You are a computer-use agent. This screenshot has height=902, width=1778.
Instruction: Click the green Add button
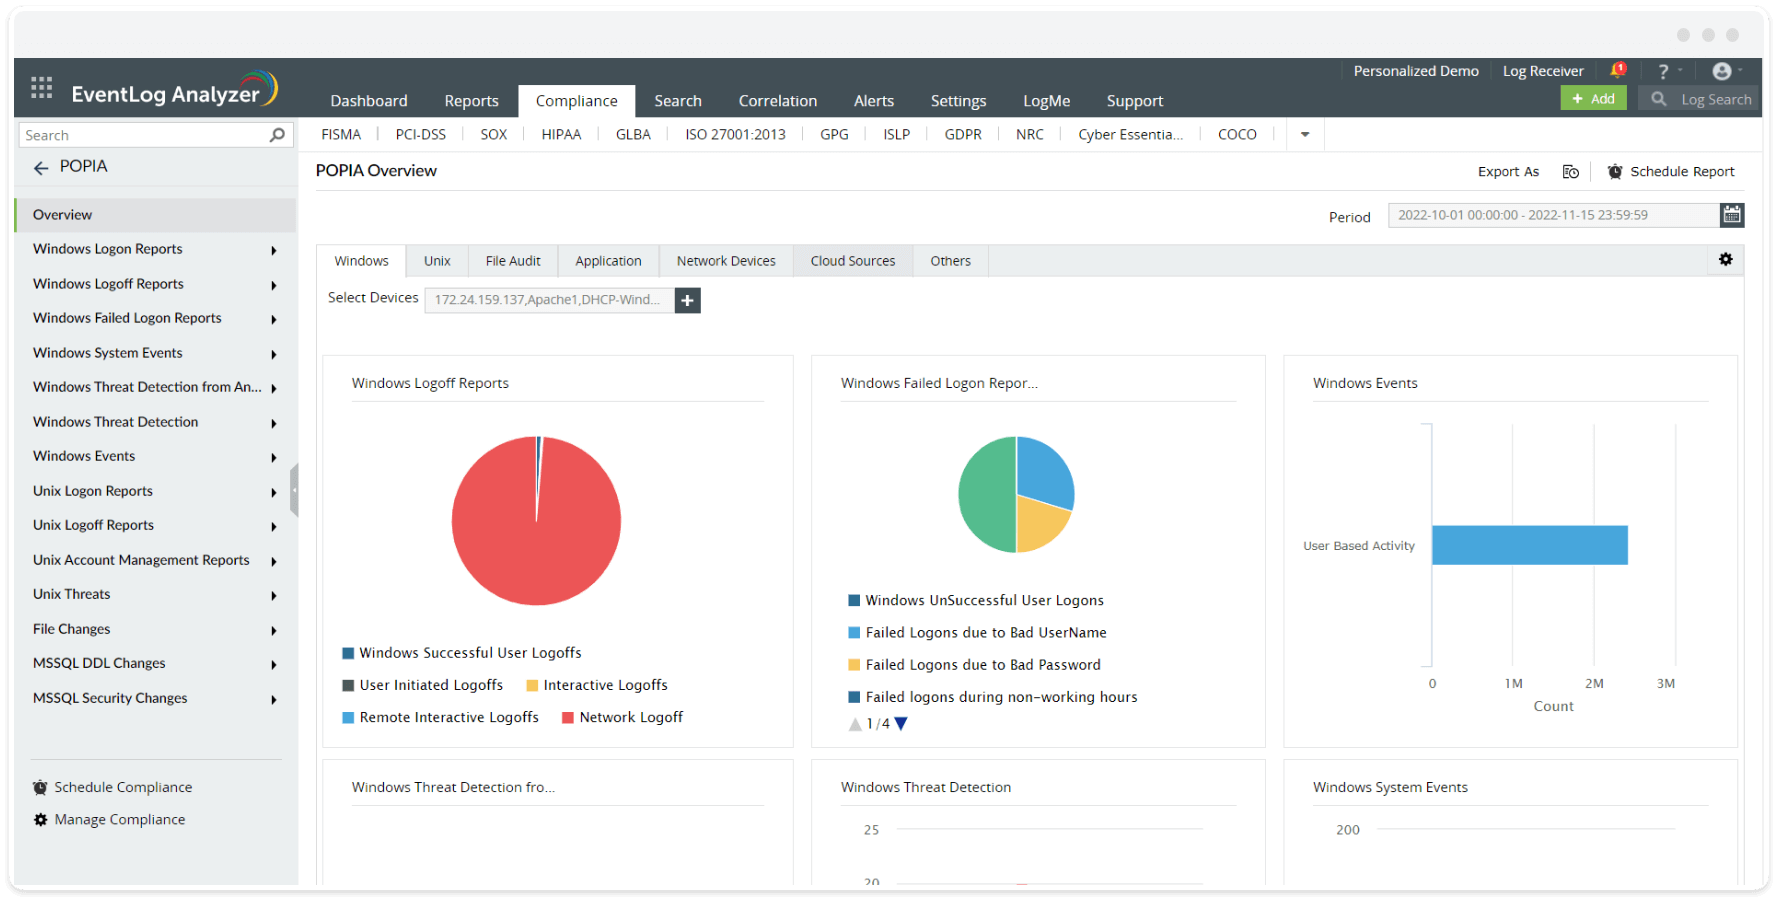[x=1594, y=98]
